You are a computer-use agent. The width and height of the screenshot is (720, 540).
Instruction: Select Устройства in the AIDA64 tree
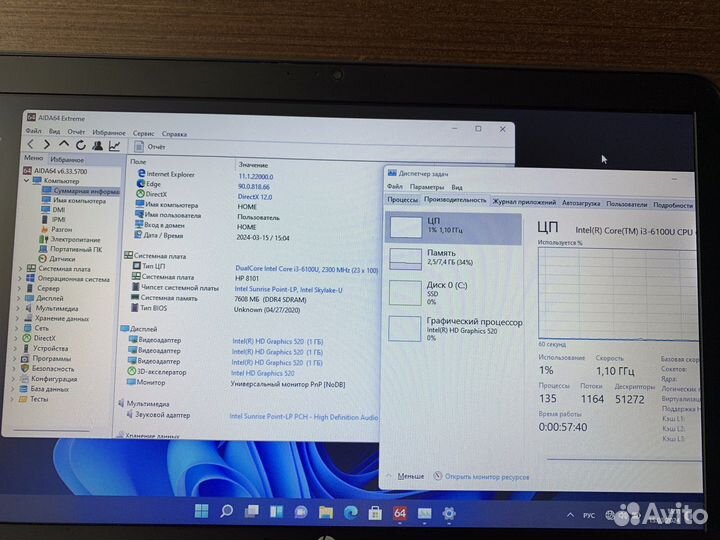point(45,349)
